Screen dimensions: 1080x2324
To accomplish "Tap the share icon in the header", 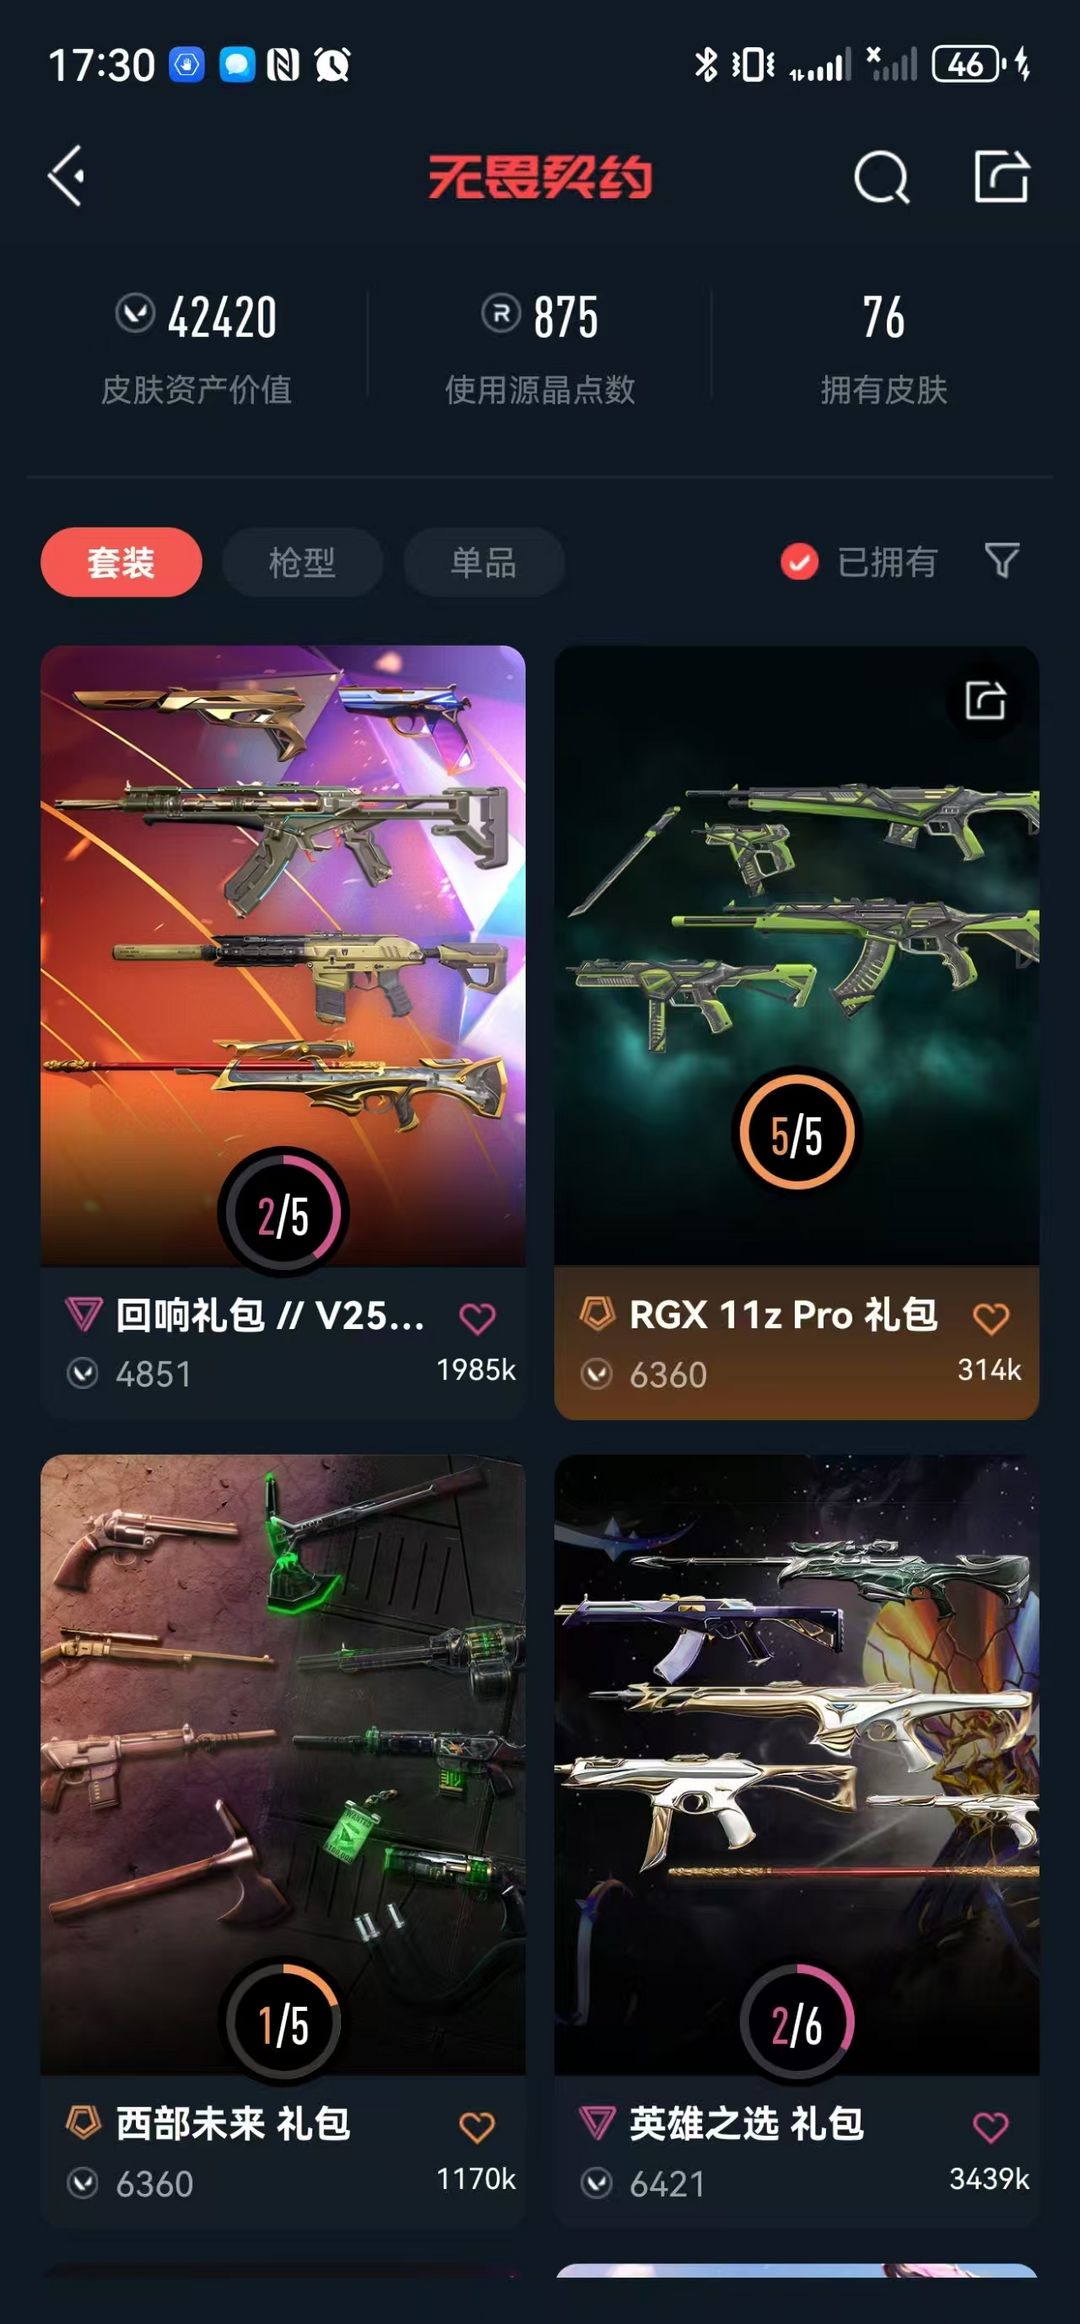I will coord(1001,176).
